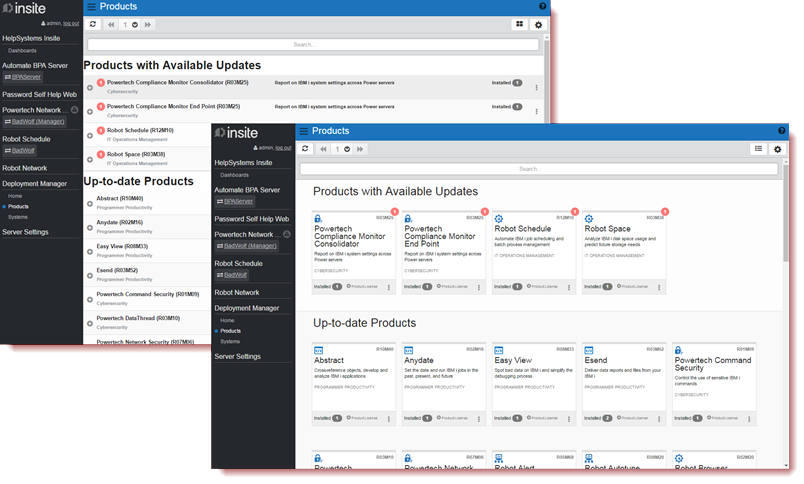Select Systems under Deployment Manager in front sidebar
This screenshot has height=484, width=804.
[229, 341]
